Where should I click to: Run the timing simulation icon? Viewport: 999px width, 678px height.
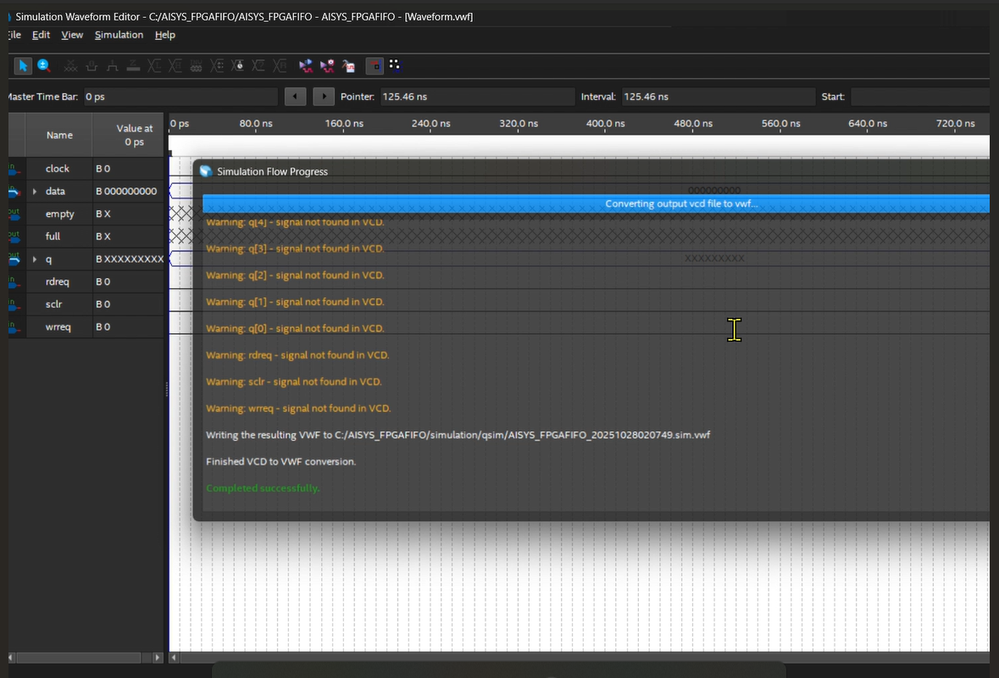[327, 66]
